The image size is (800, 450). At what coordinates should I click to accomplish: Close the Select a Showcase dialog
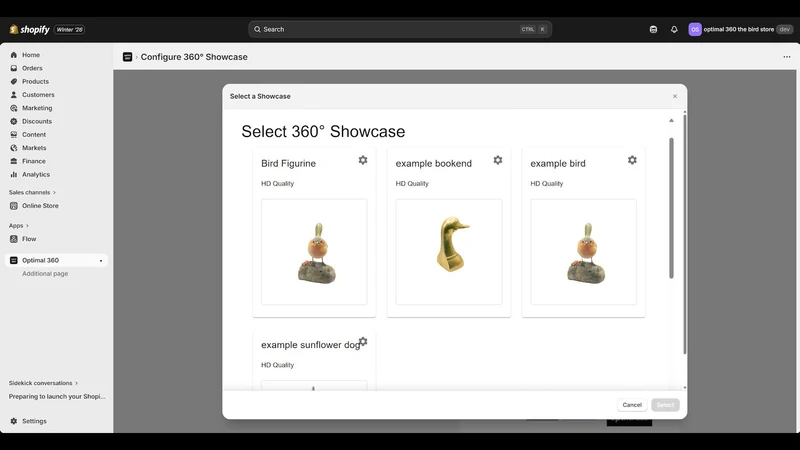[x=674, y=96]
